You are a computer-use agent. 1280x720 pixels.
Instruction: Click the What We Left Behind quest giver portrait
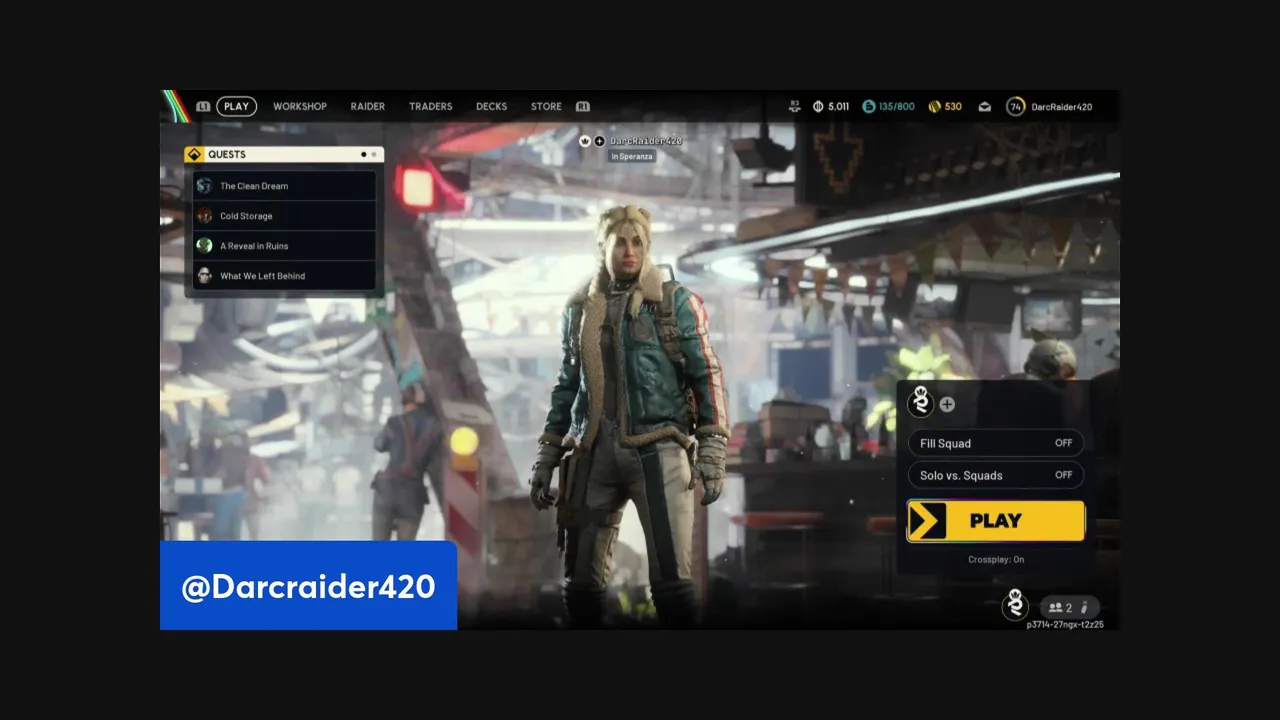205,276
